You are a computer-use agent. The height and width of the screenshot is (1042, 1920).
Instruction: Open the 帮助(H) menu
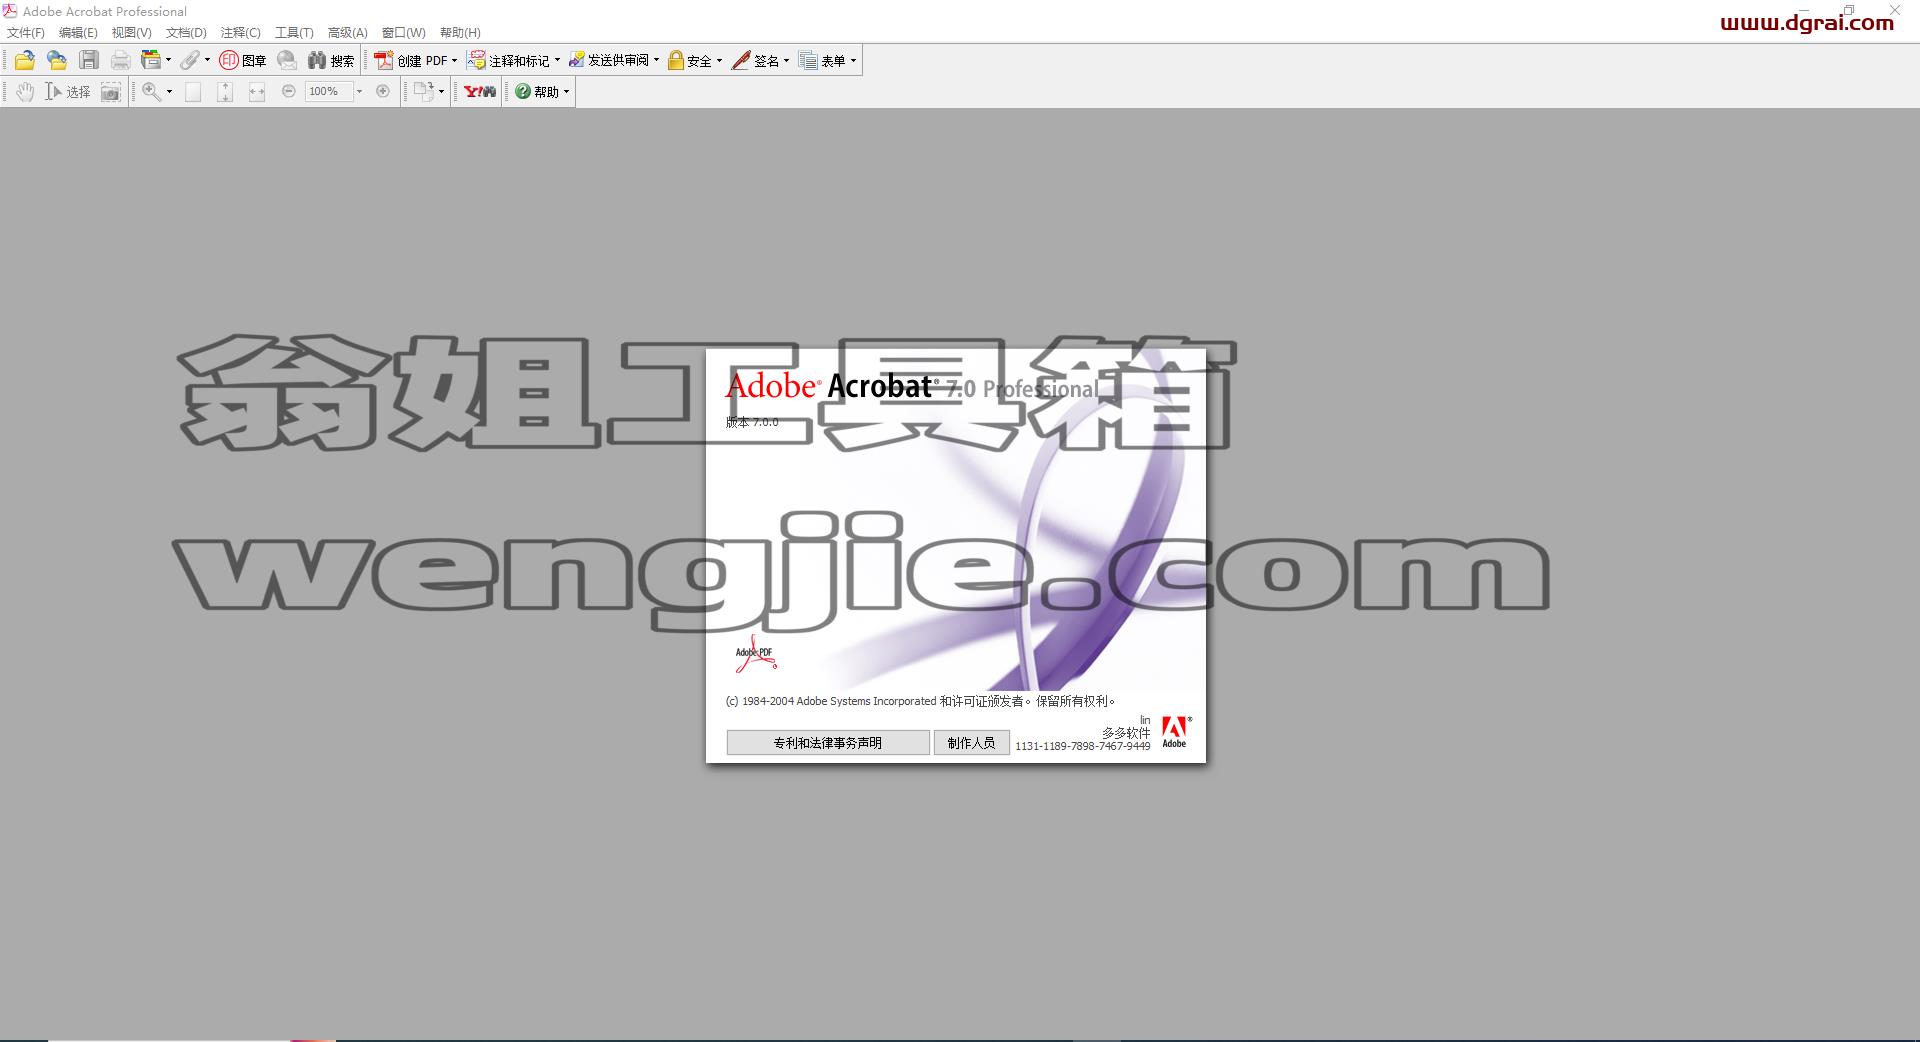[460, 33]
